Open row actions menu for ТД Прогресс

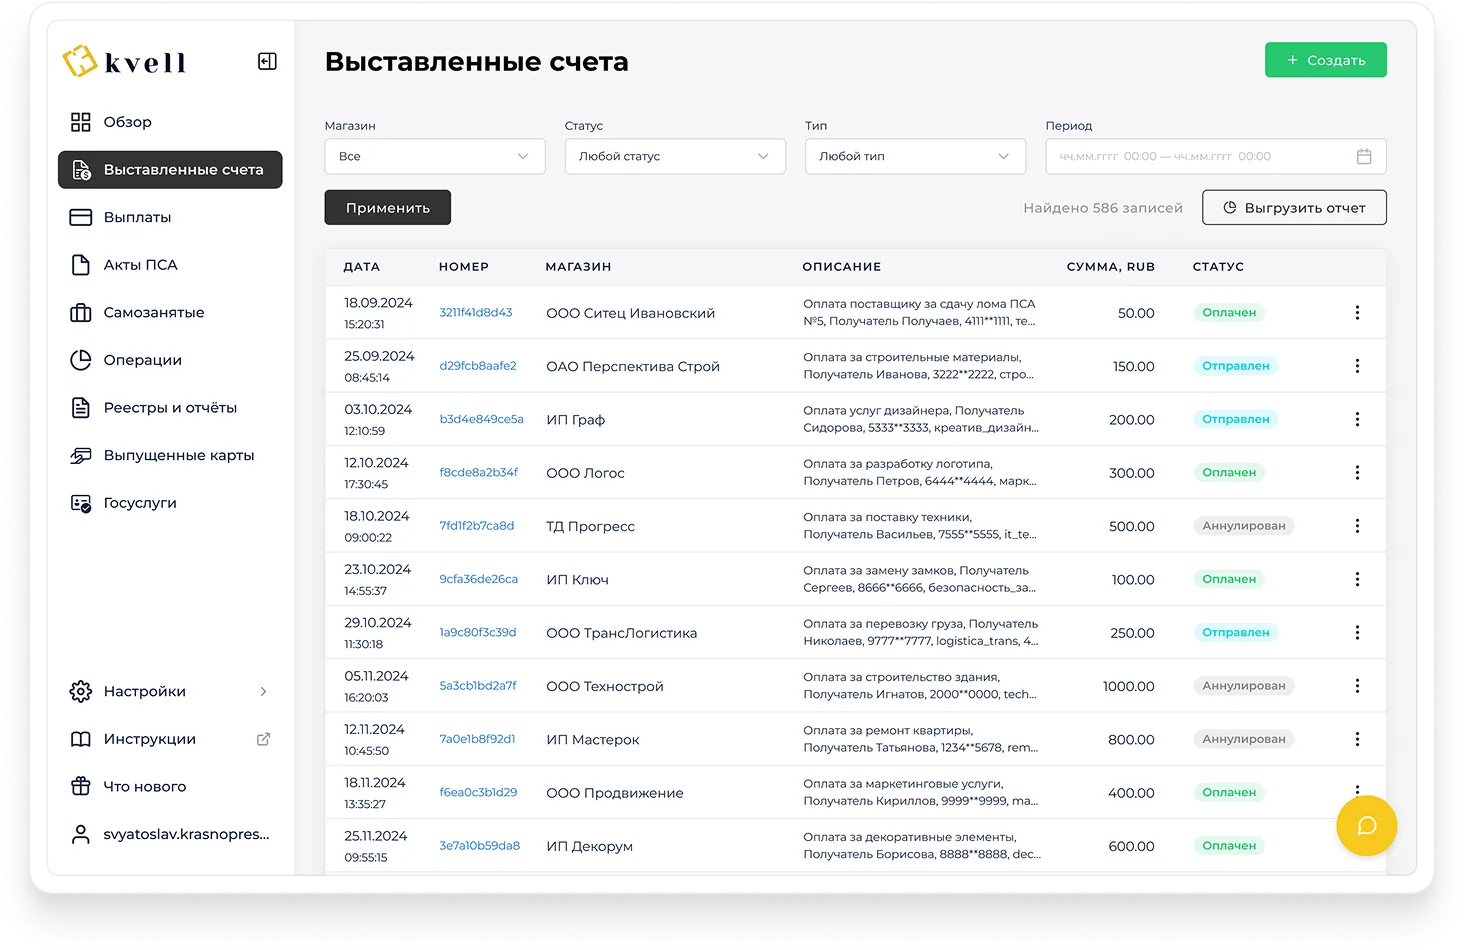tap(1357, 526)
